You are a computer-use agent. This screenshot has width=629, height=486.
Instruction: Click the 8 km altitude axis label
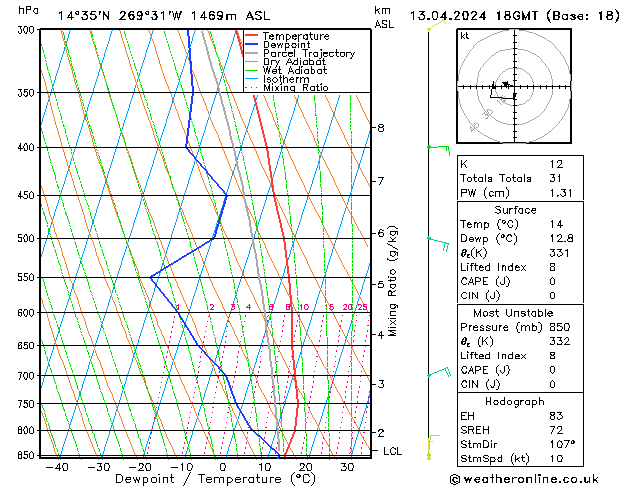[380, 128]
